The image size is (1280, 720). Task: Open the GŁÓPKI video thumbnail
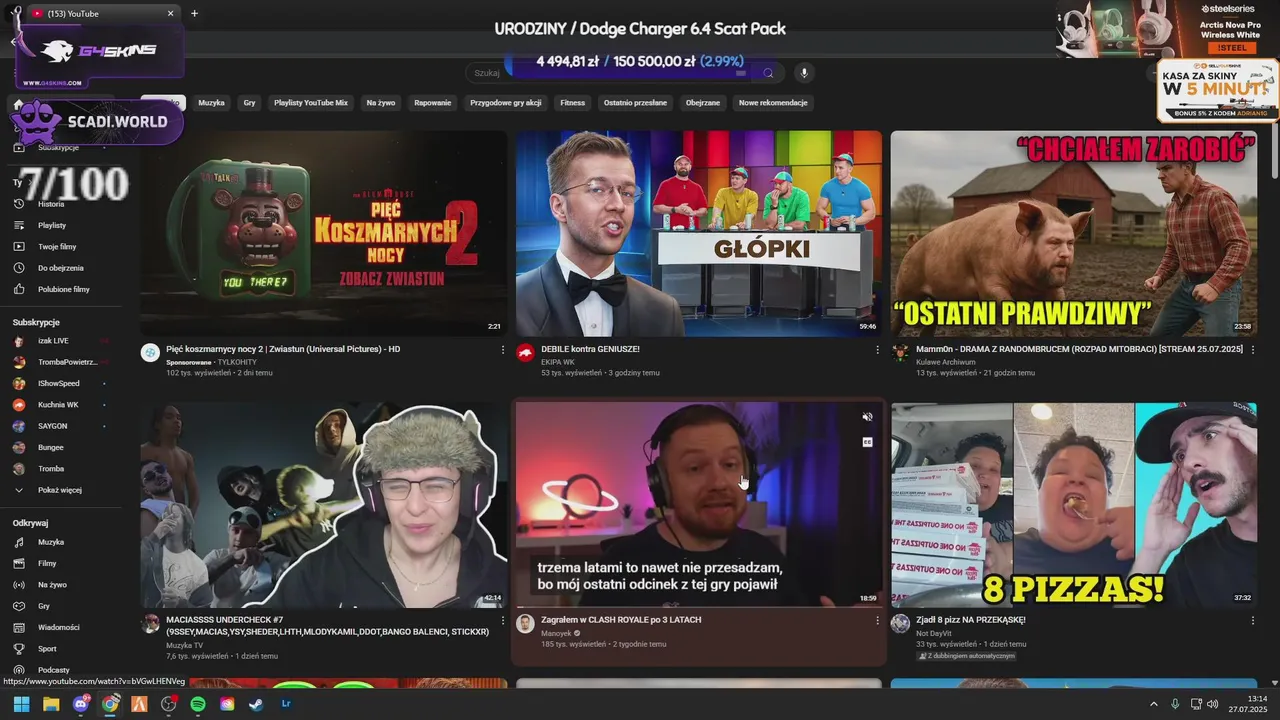click(699, 233)
